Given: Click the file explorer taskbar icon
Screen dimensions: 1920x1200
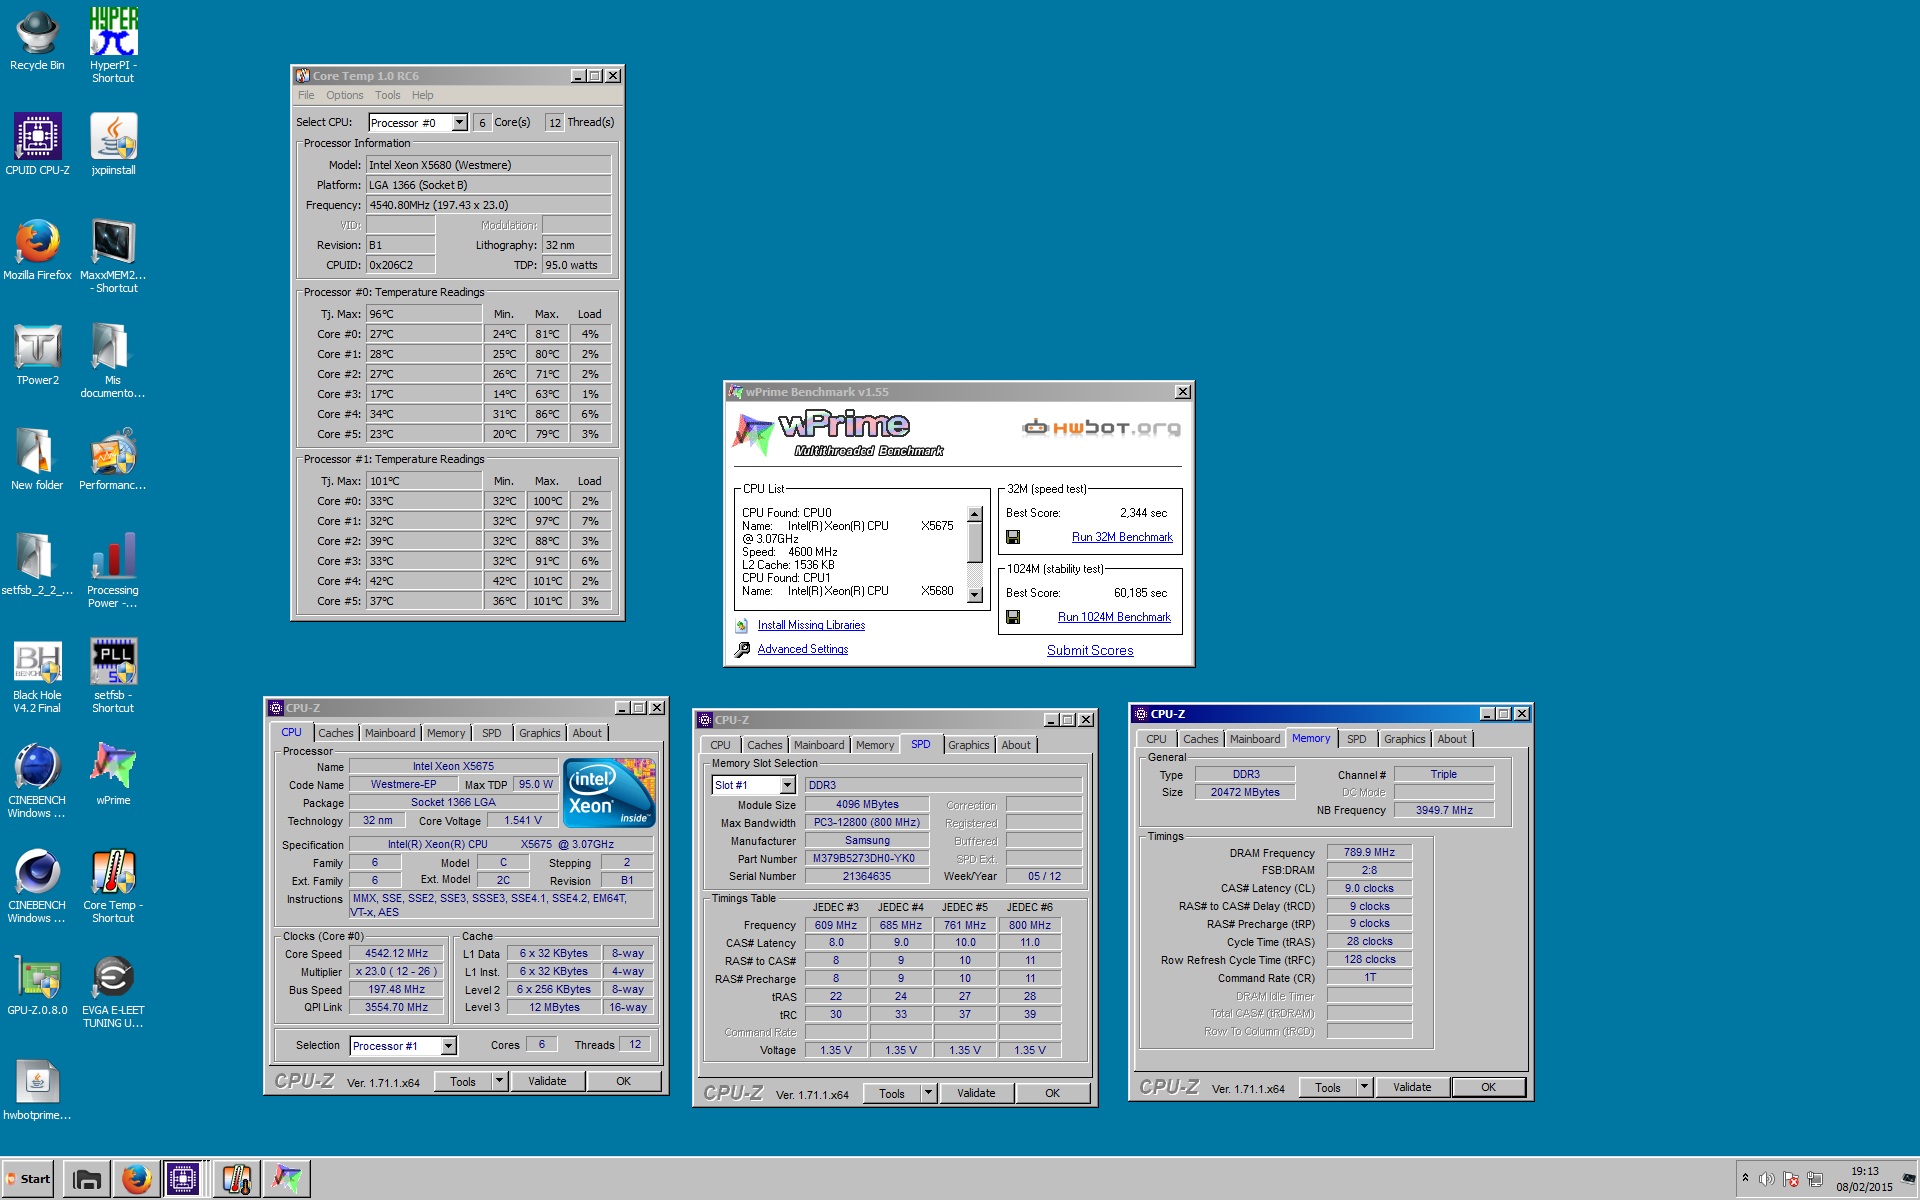Looking at the screenshot, I should (87, 1179).
